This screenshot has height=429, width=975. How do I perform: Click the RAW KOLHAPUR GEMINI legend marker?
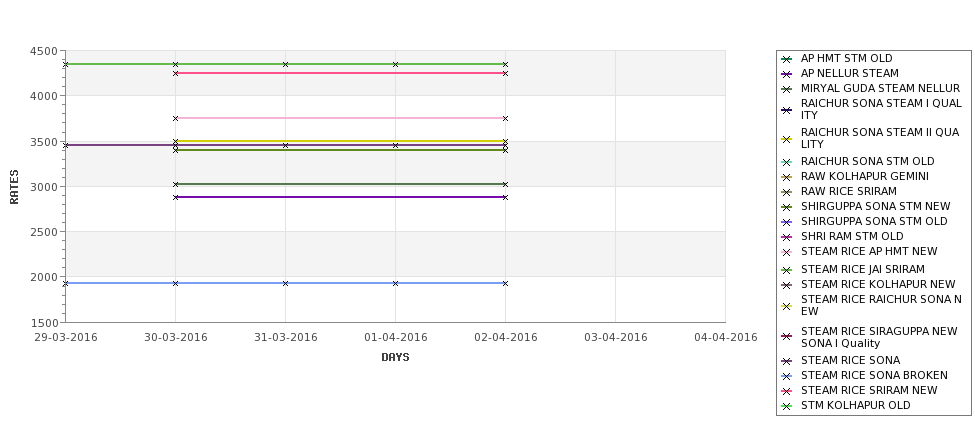(787, 177)
